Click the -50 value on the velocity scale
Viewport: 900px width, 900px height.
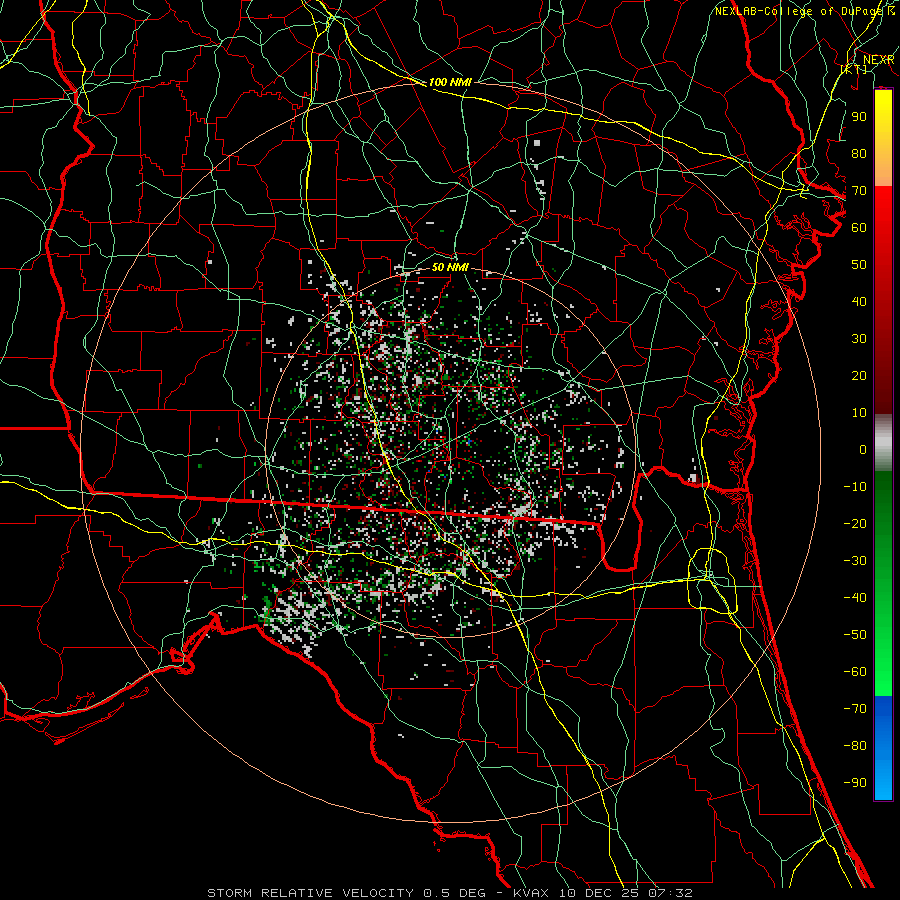855,635
